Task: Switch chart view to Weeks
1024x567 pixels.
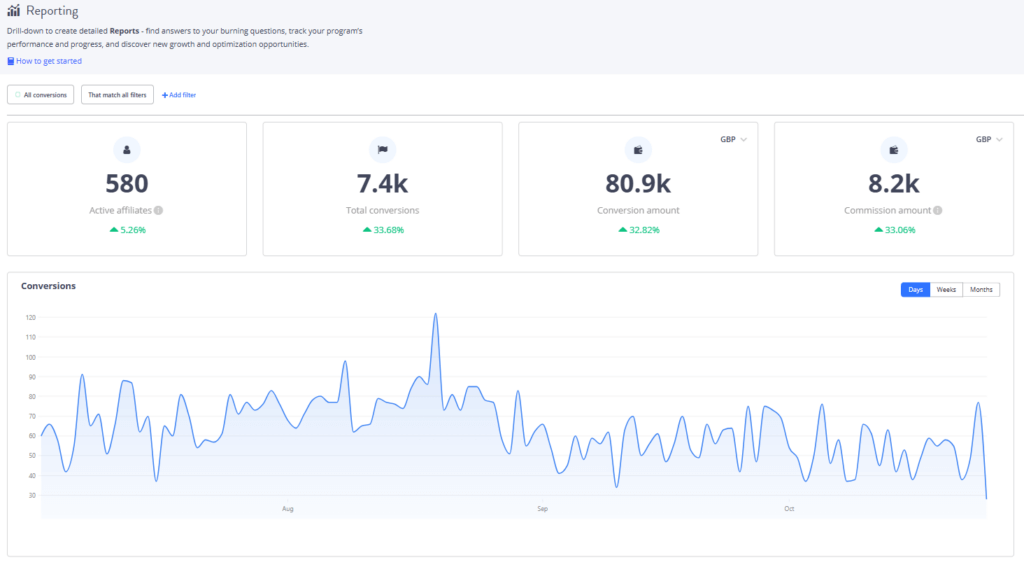Action: (x=946, y=290)
